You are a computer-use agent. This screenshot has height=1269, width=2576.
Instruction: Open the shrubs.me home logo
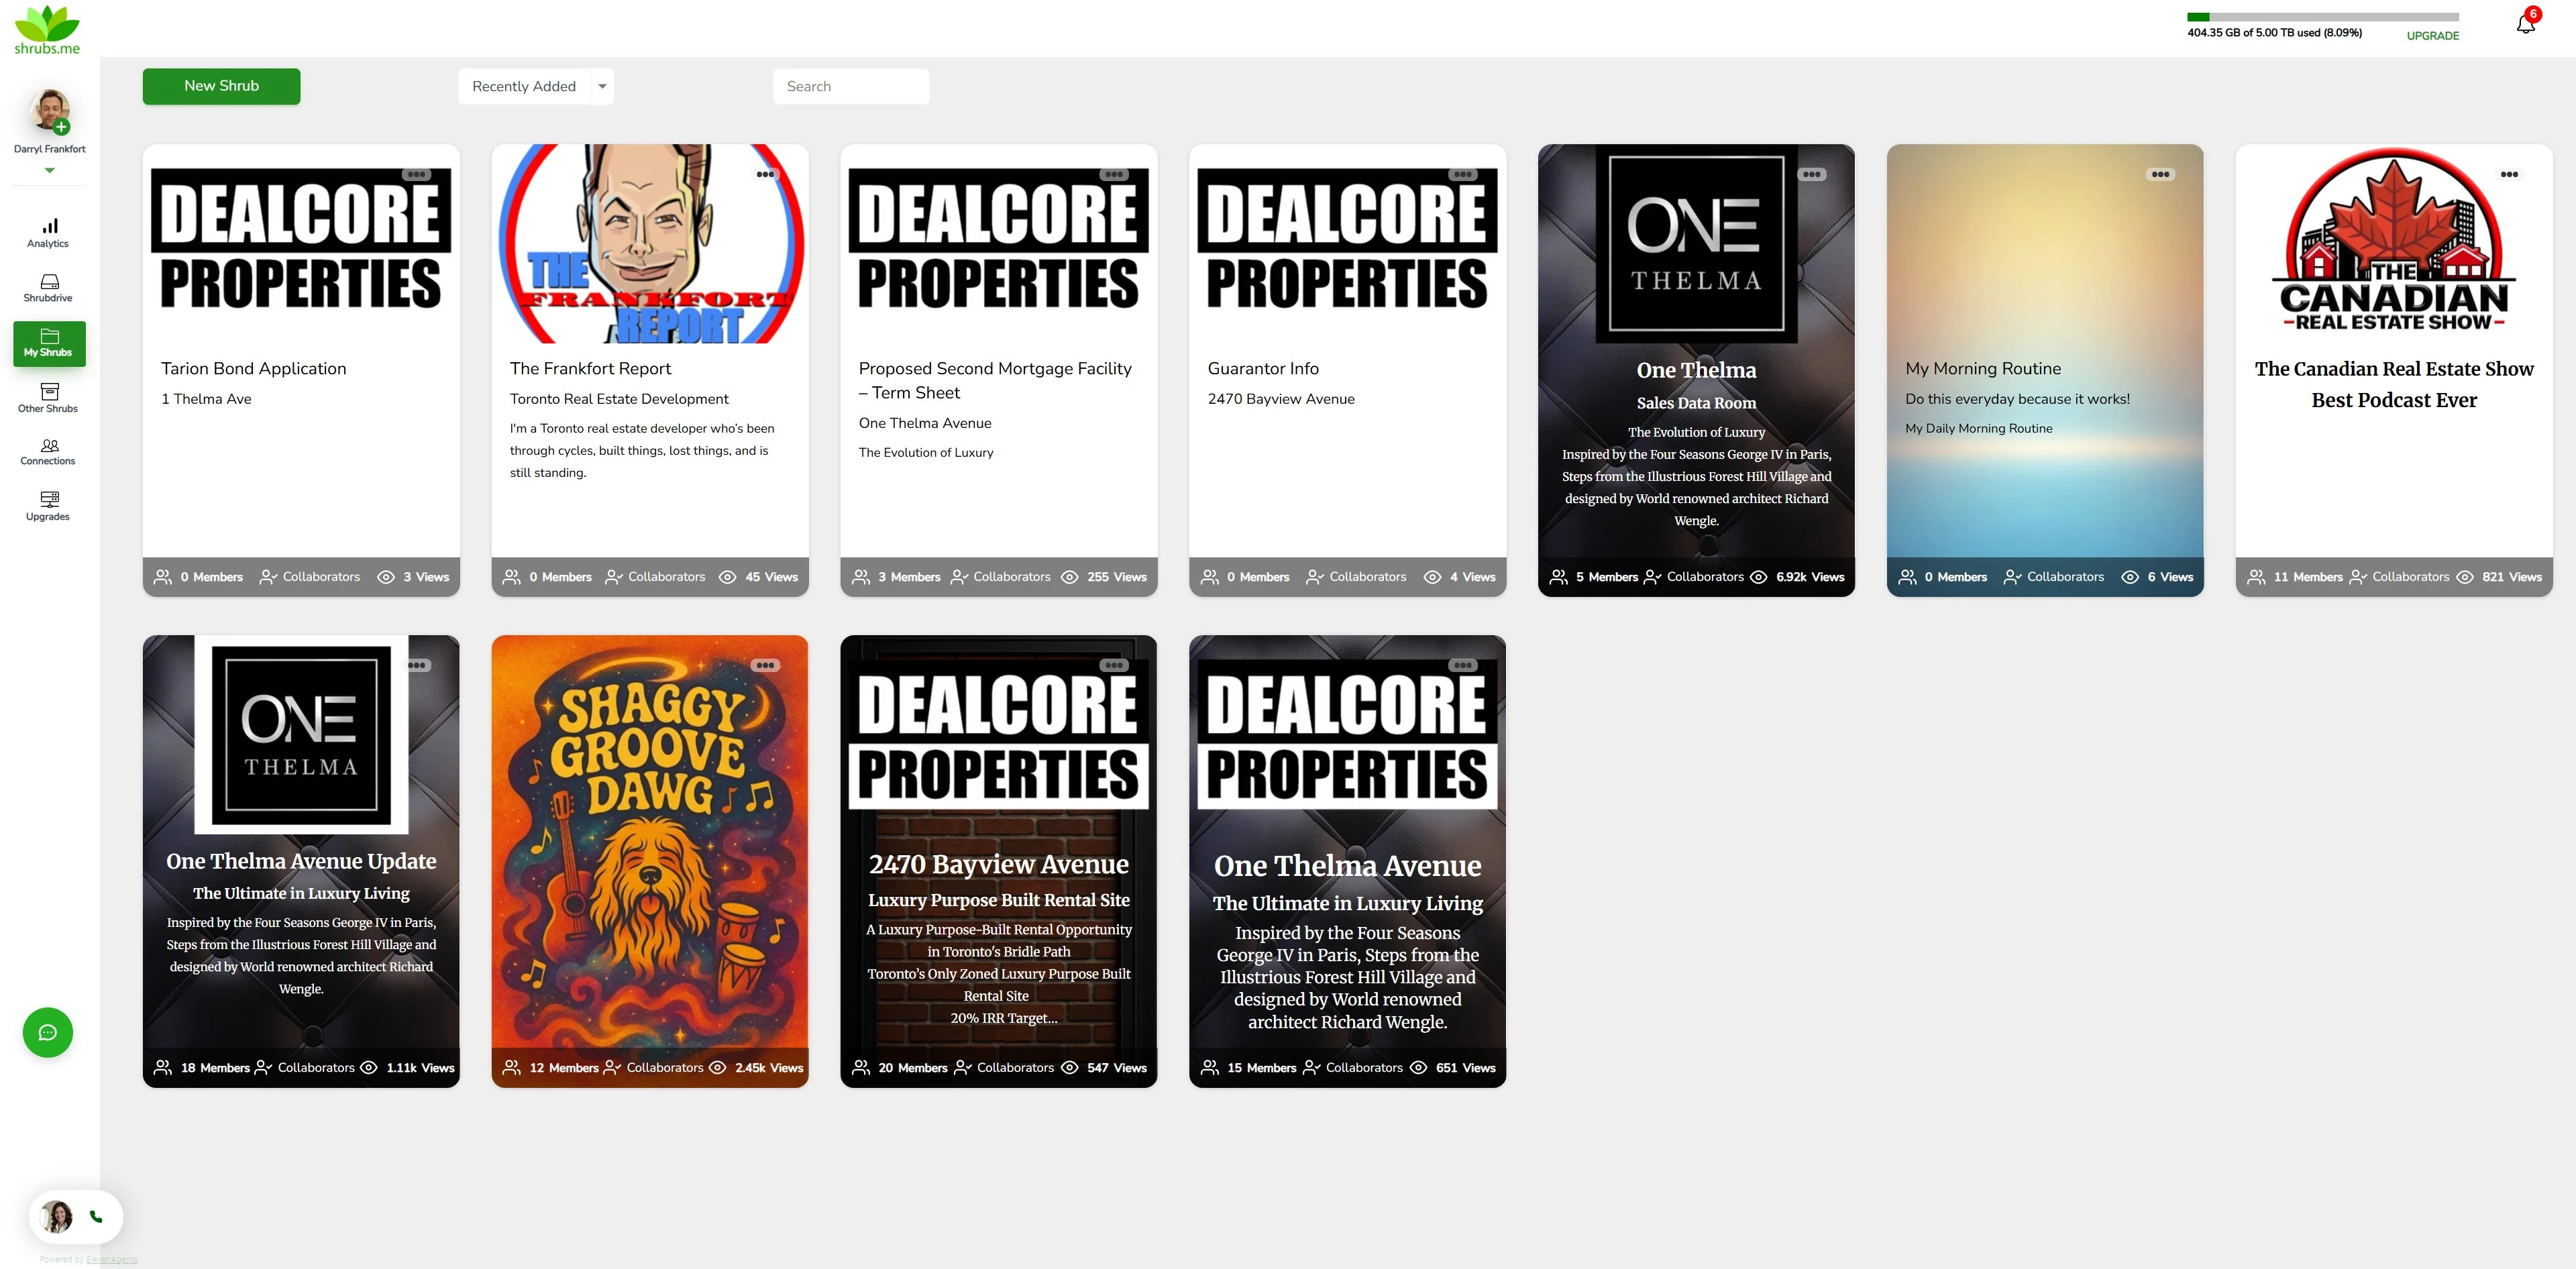[x=47, y=29]
